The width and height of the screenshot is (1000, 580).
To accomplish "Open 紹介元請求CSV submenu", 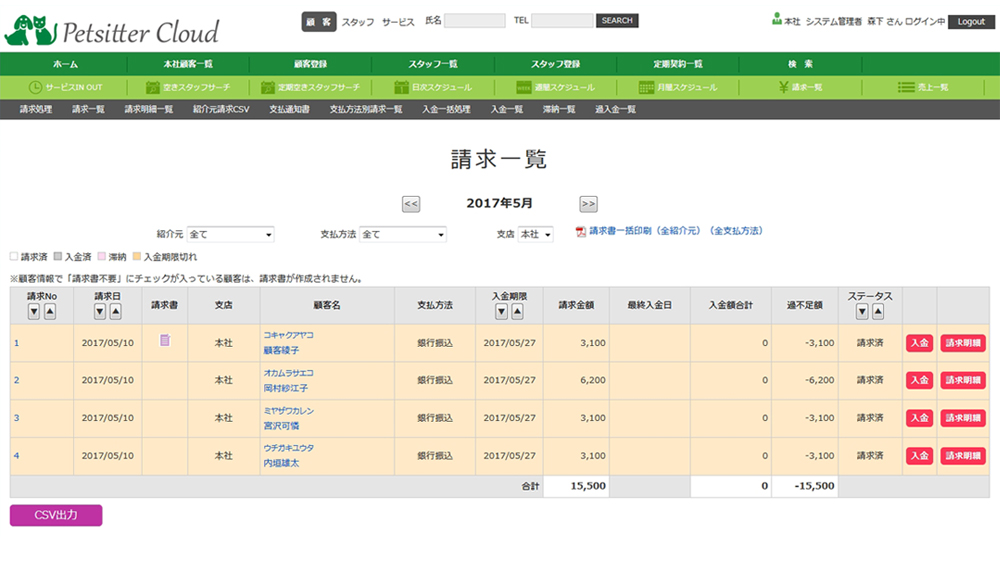I will tap(221, 109).
